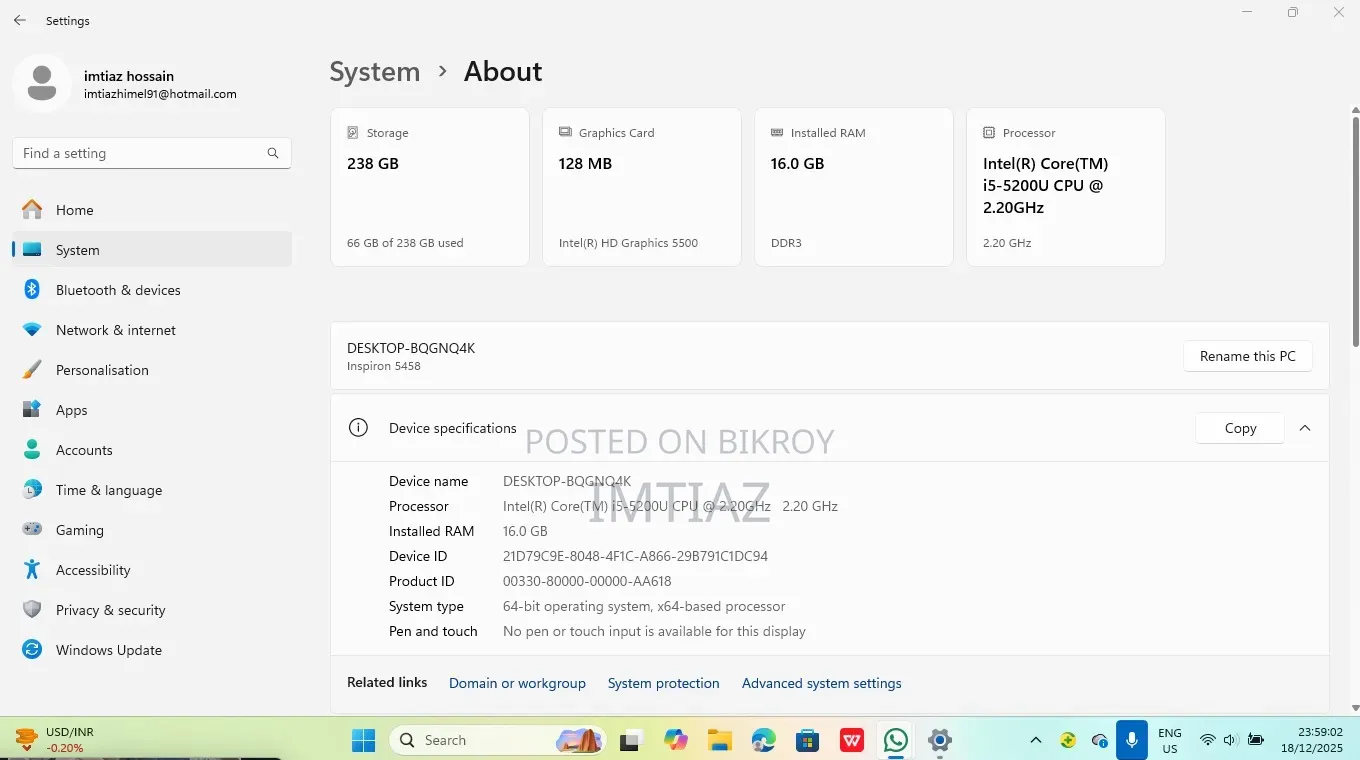
Task: Click the green circular icon in the system tray
Action: click(1068, 740)
